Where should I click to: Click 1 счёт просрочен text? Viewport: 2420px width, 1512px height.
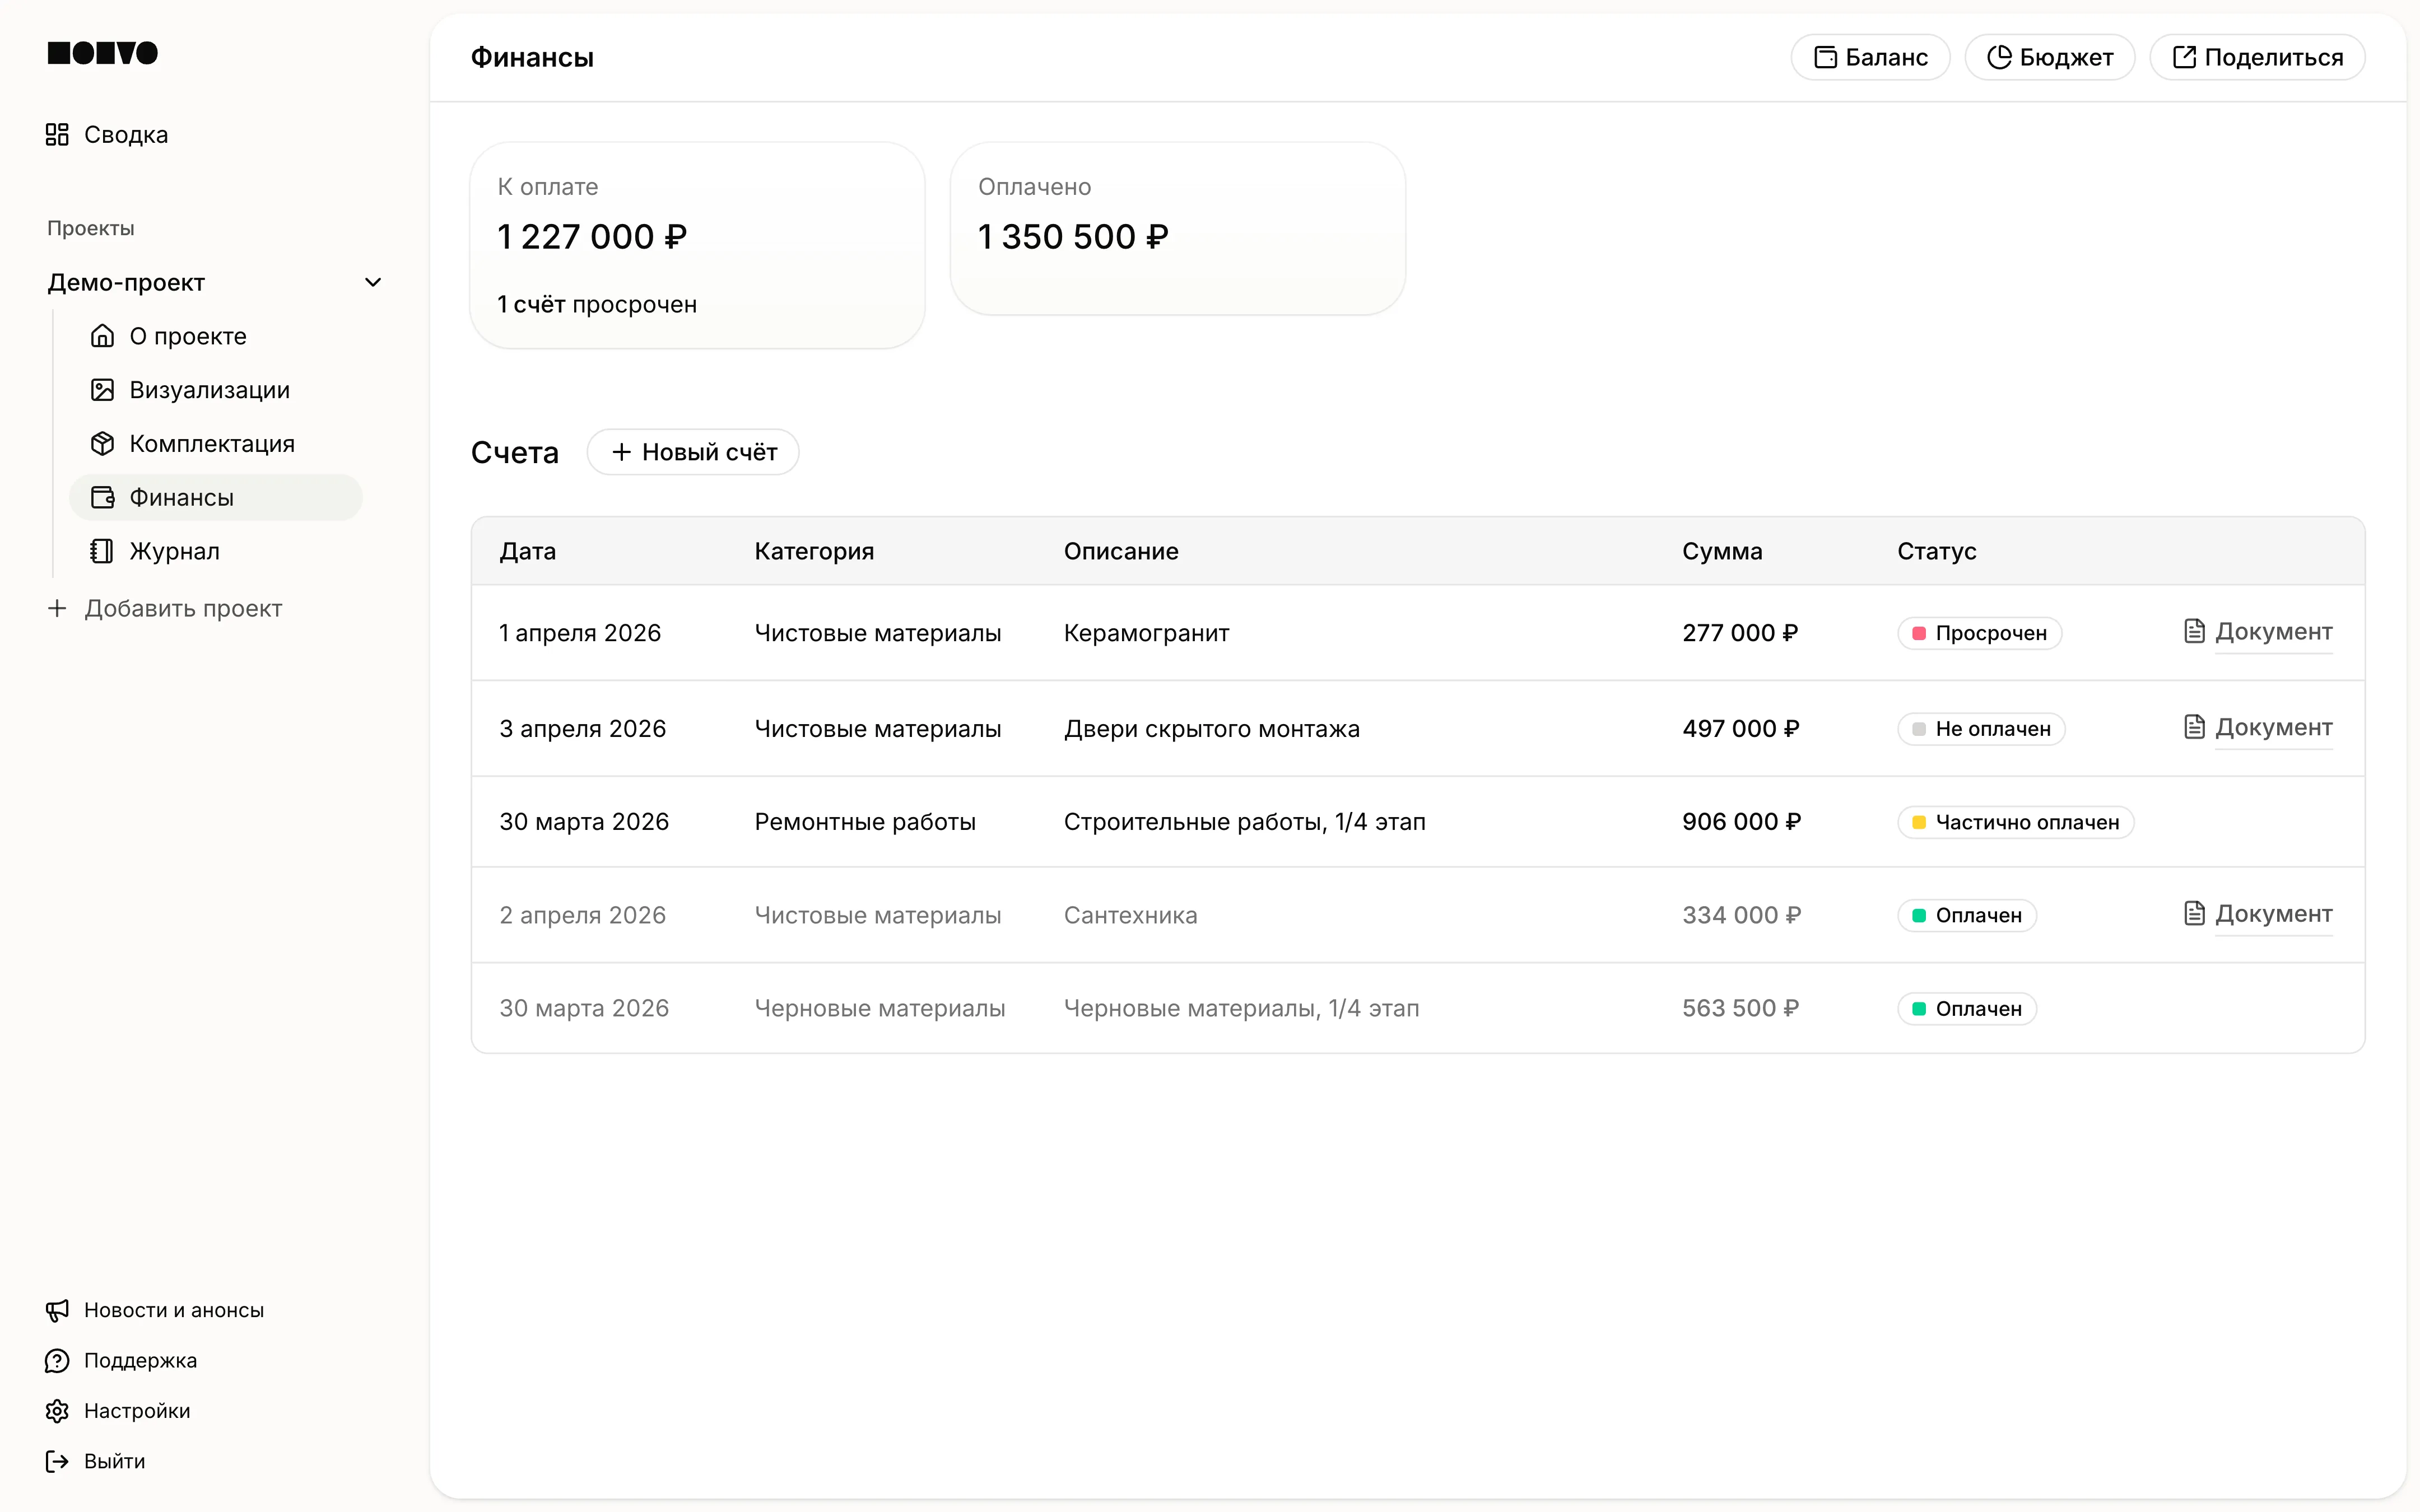tap(597, 304)
